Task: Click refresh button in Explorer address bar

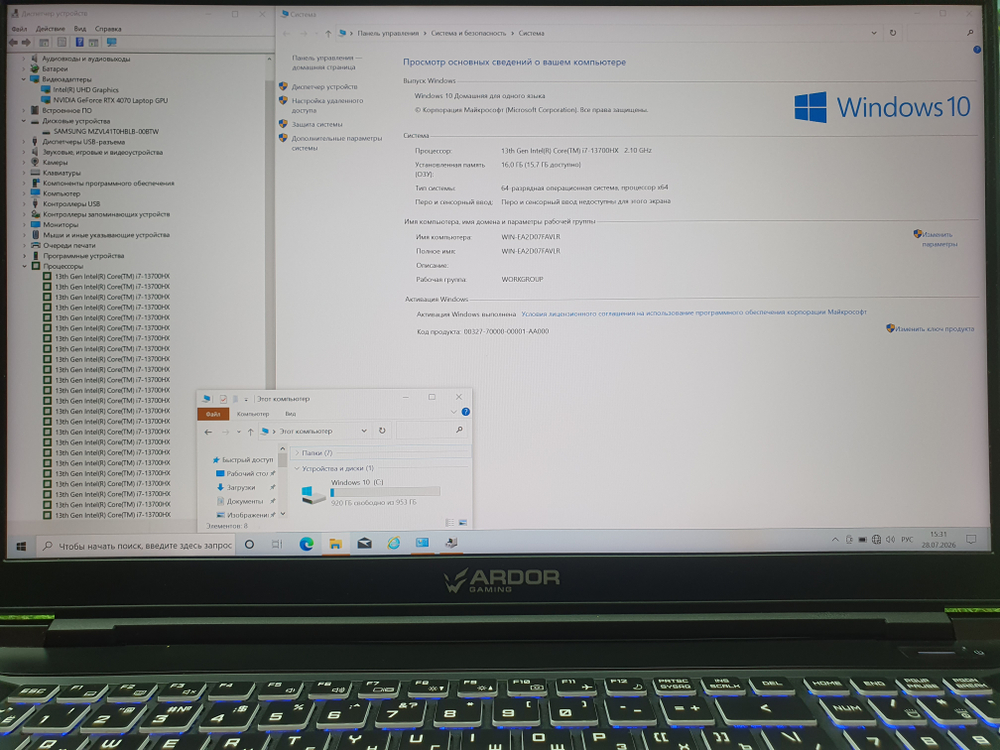Action: 382,430
